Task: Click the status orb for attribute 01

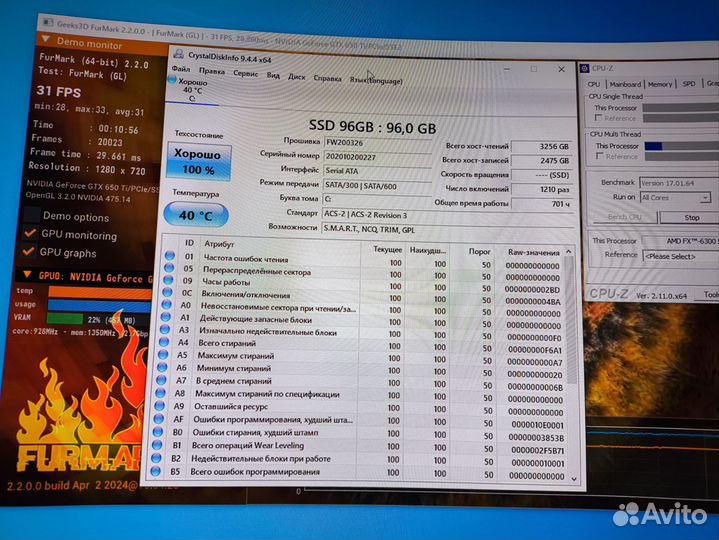Action: (168, 256)
